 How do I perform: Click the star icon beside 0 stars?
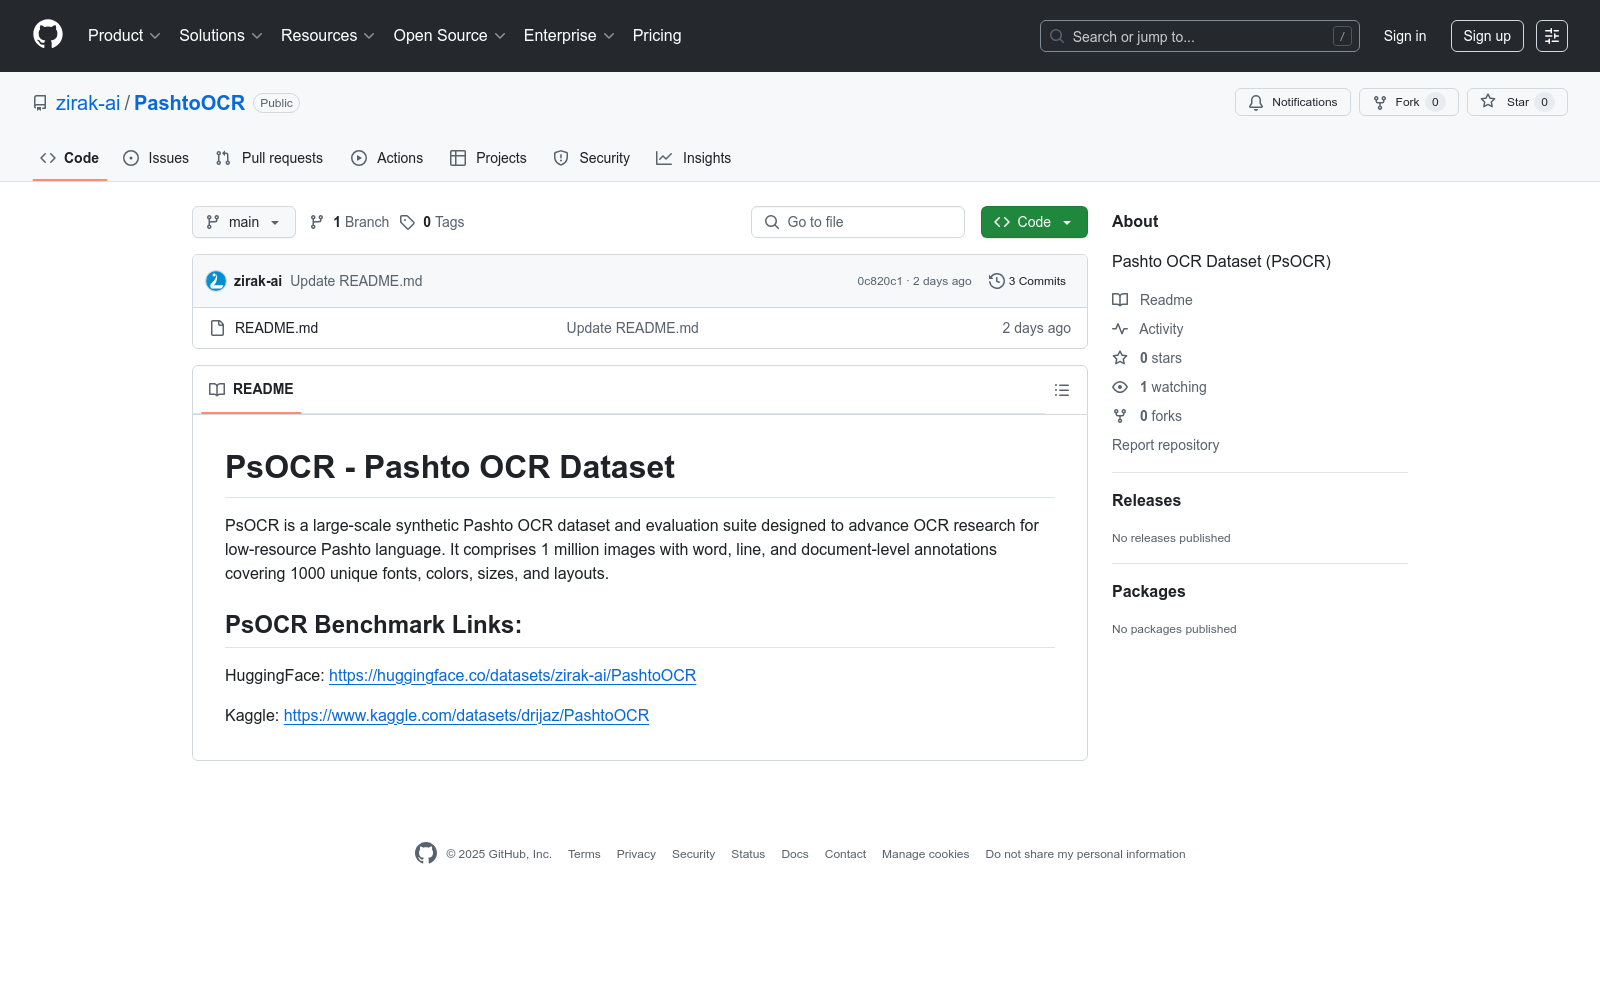tap(1120, 358)
